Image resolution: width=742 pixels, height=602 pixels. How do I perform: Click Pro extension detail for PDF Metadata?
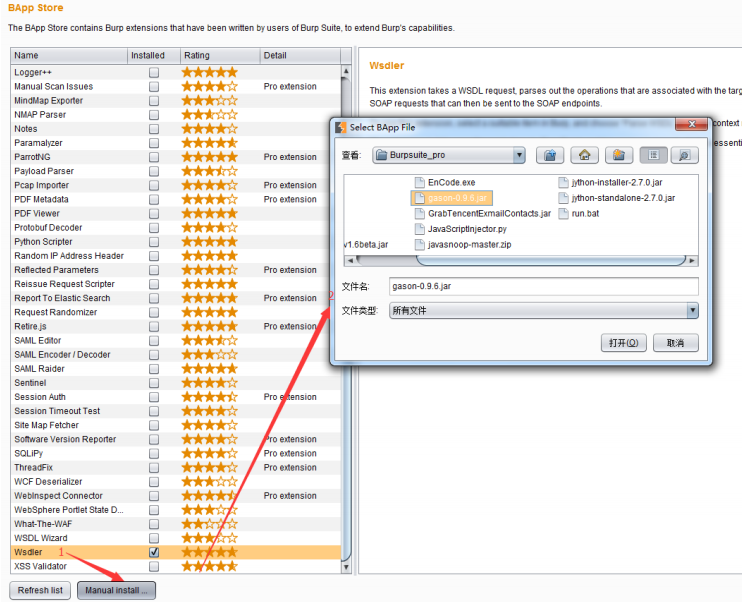click(x=290, y=199)
